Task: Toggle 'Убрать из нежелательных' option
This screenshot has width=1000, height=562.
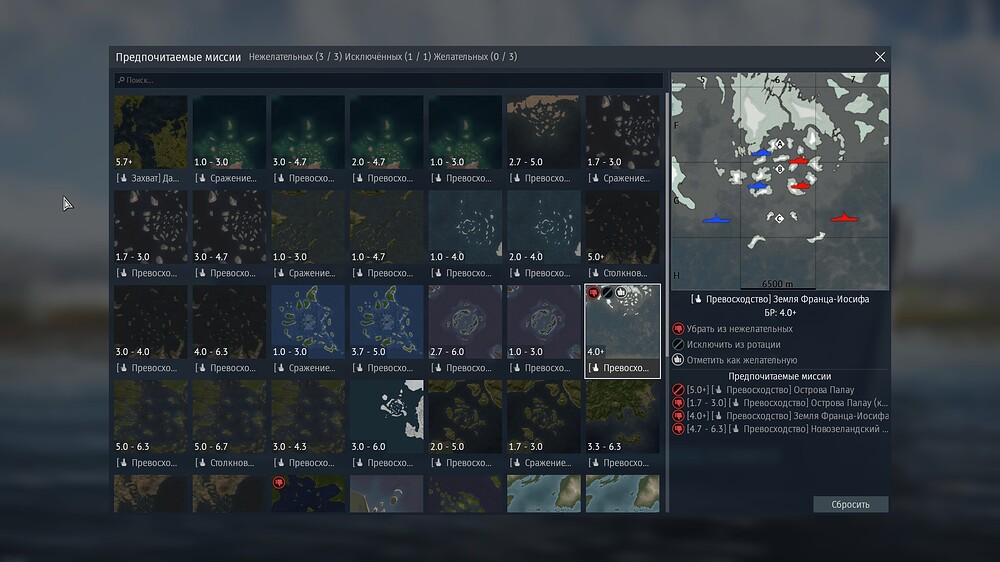Action: [x=739, y=328]
